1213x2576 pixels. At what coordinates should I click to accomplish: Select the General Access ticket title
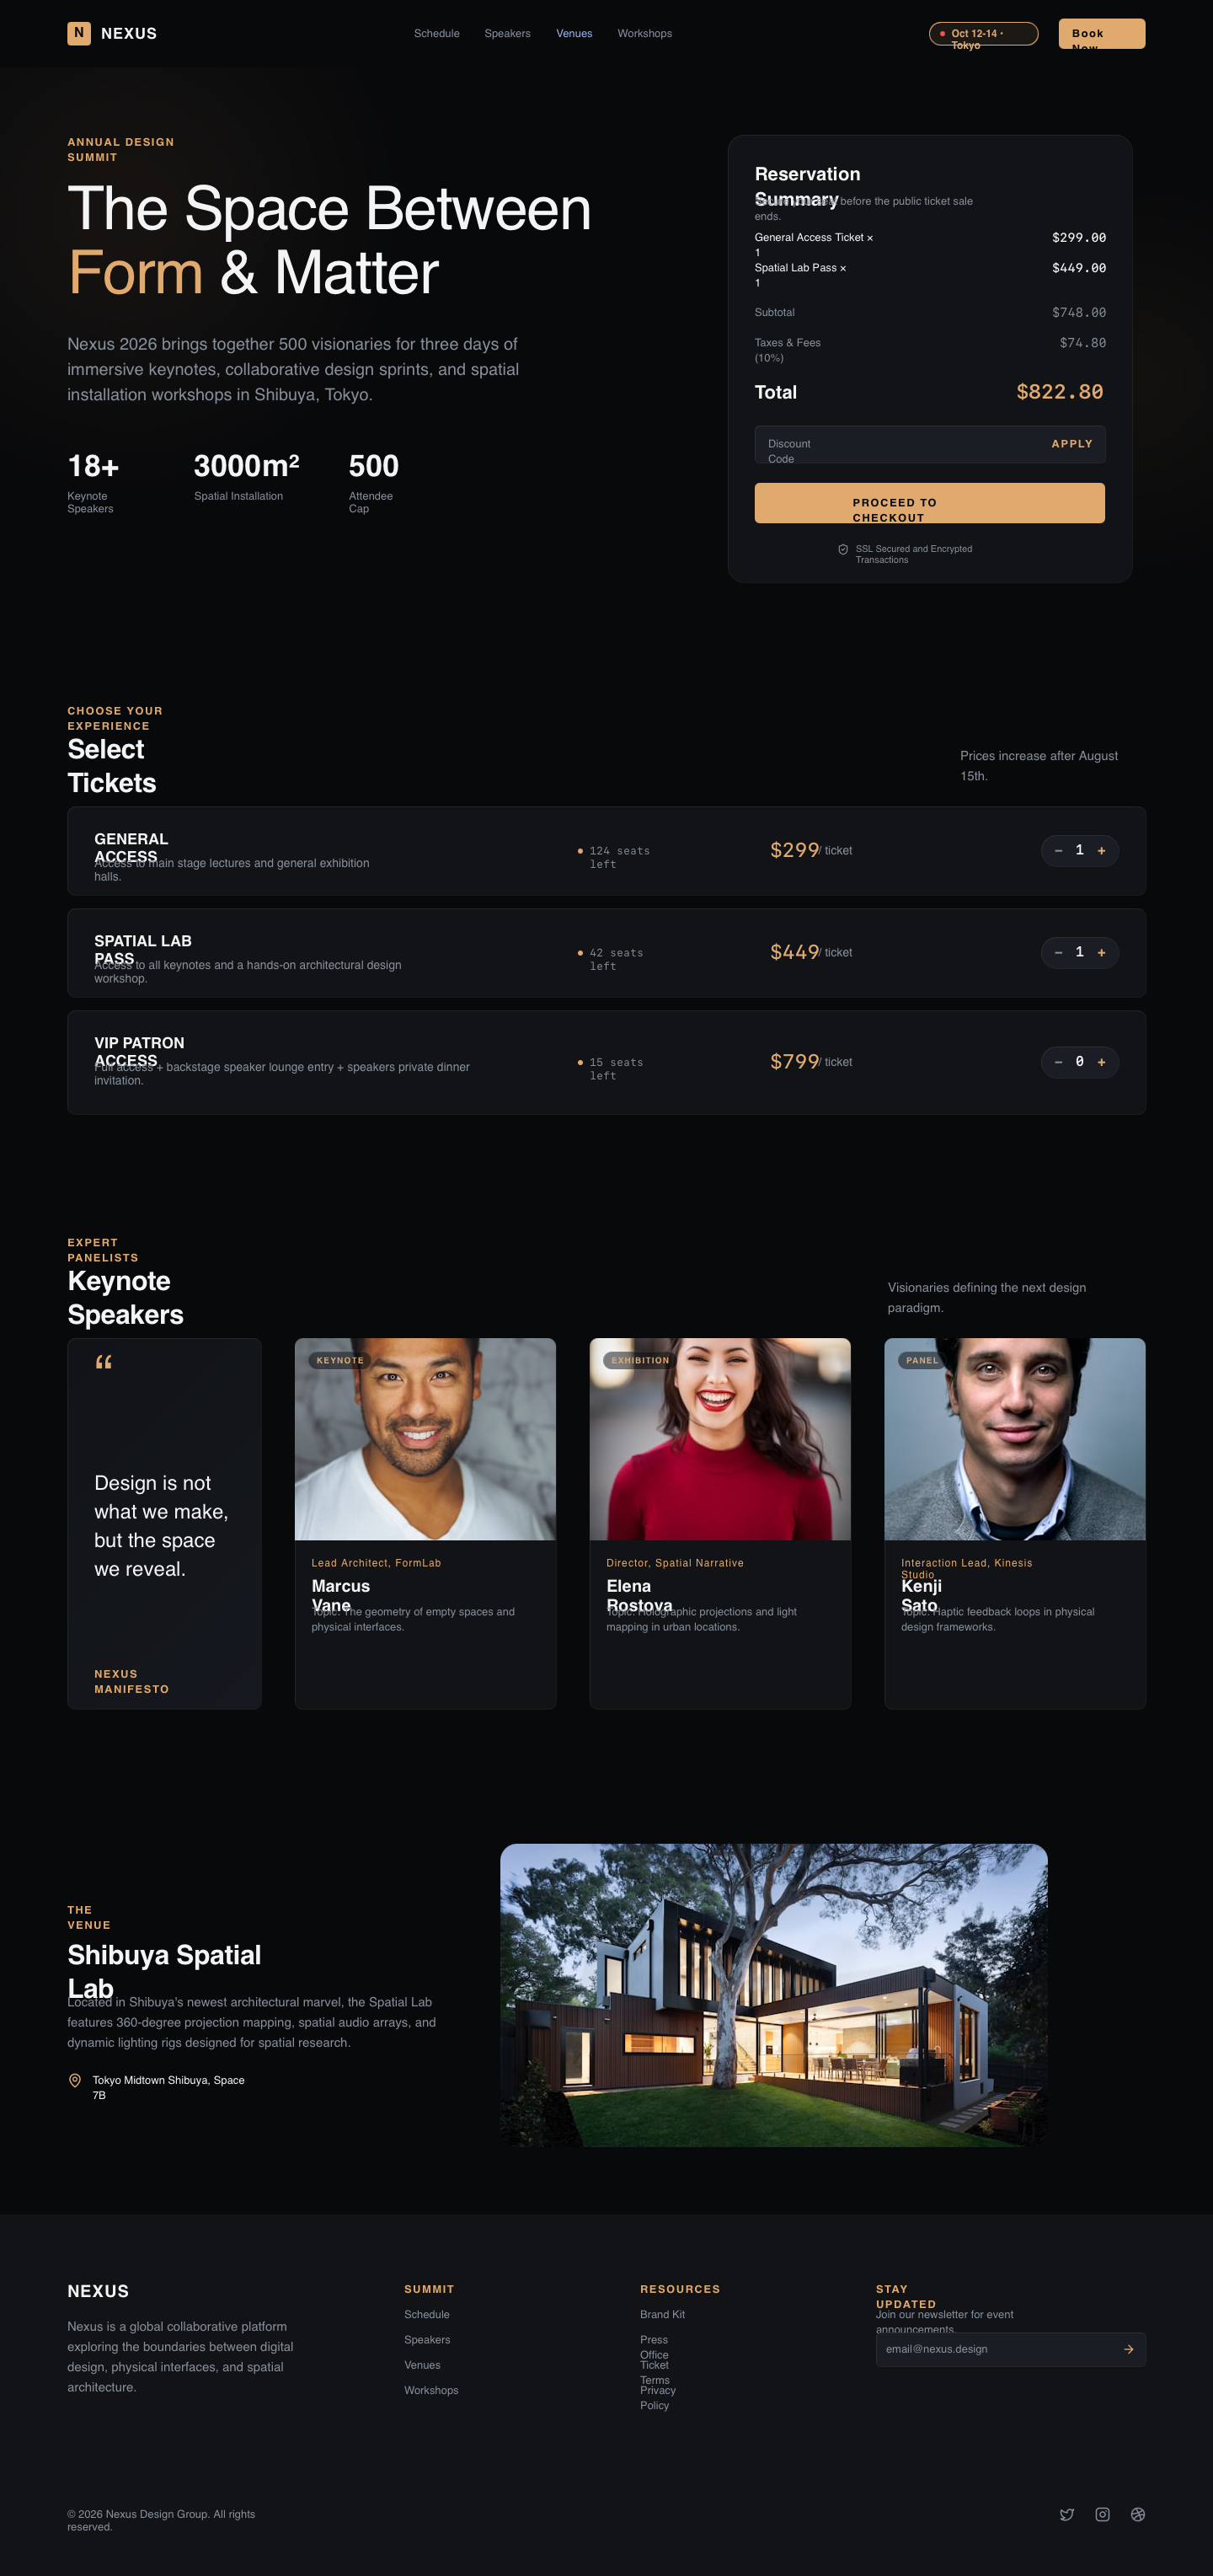coord(131,847)
